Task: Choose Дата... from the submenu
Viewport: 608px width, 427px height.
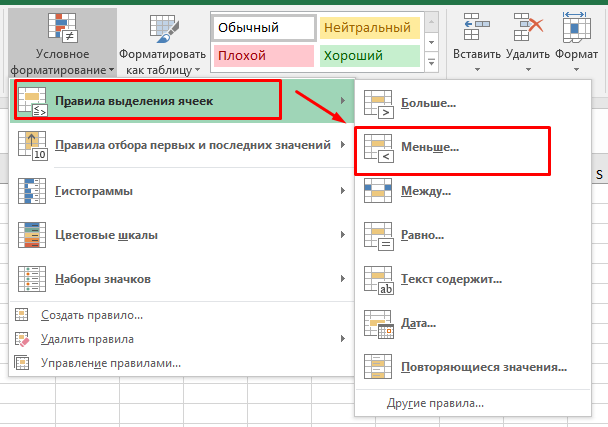Action: (473, 323)
